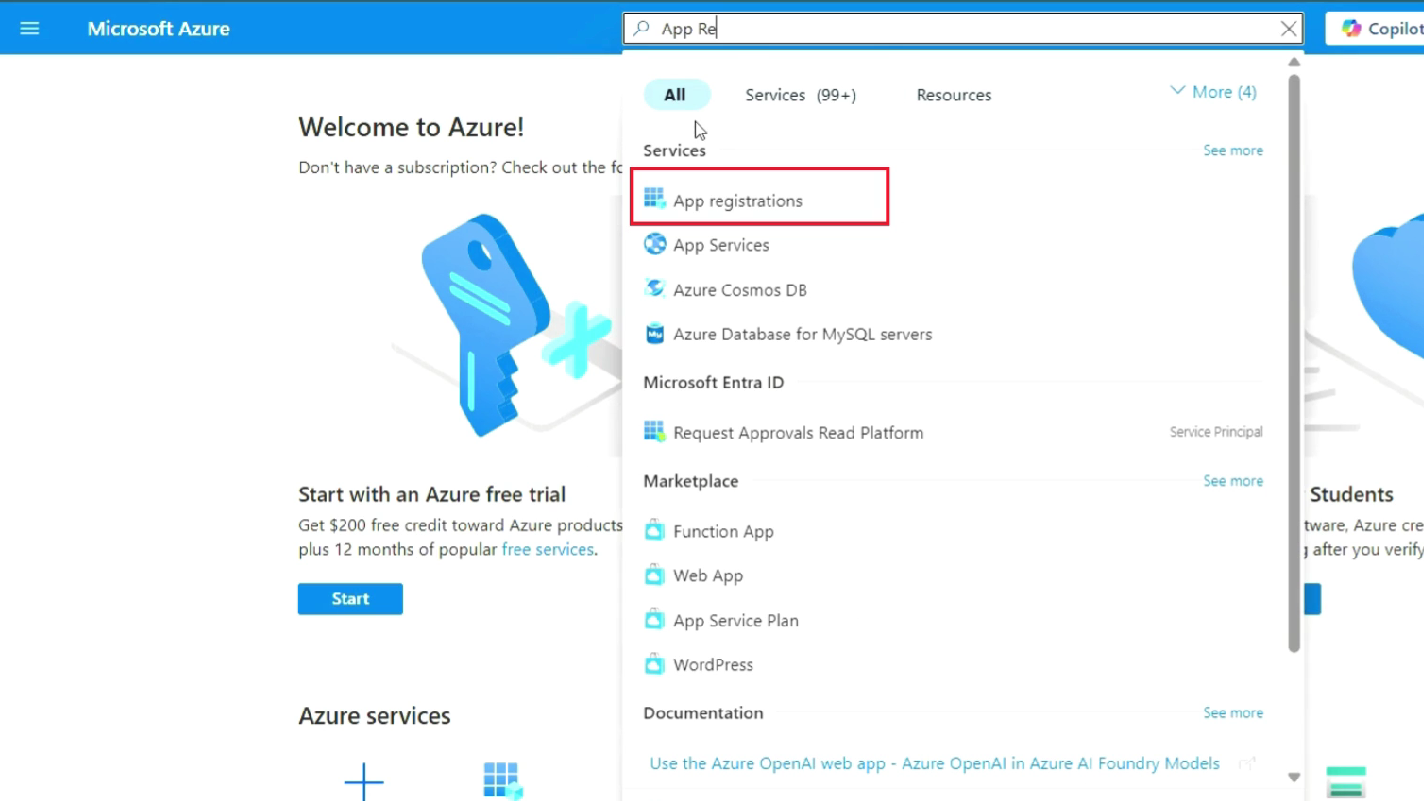Click the Microsoft Azure home title

(x=158, y=29)
